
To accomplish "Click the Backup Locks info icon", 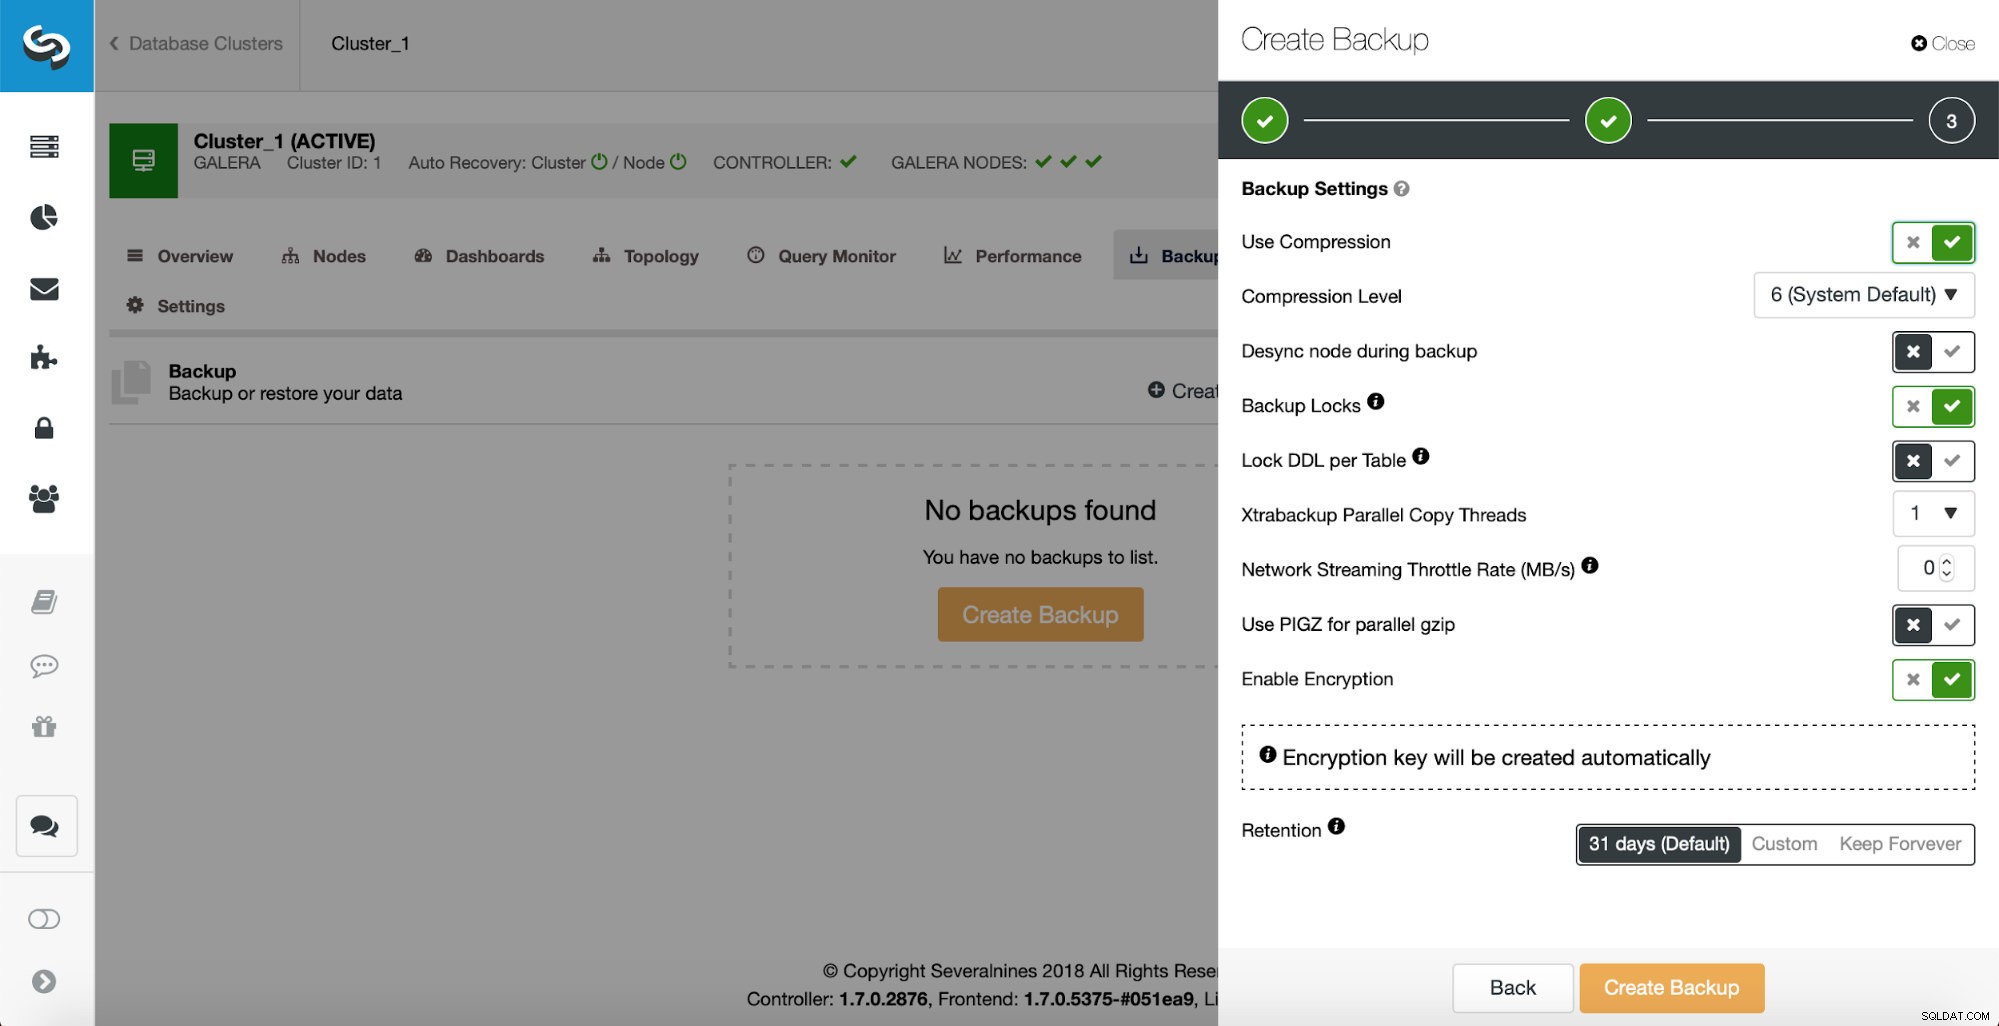I will pos(1376,402).
